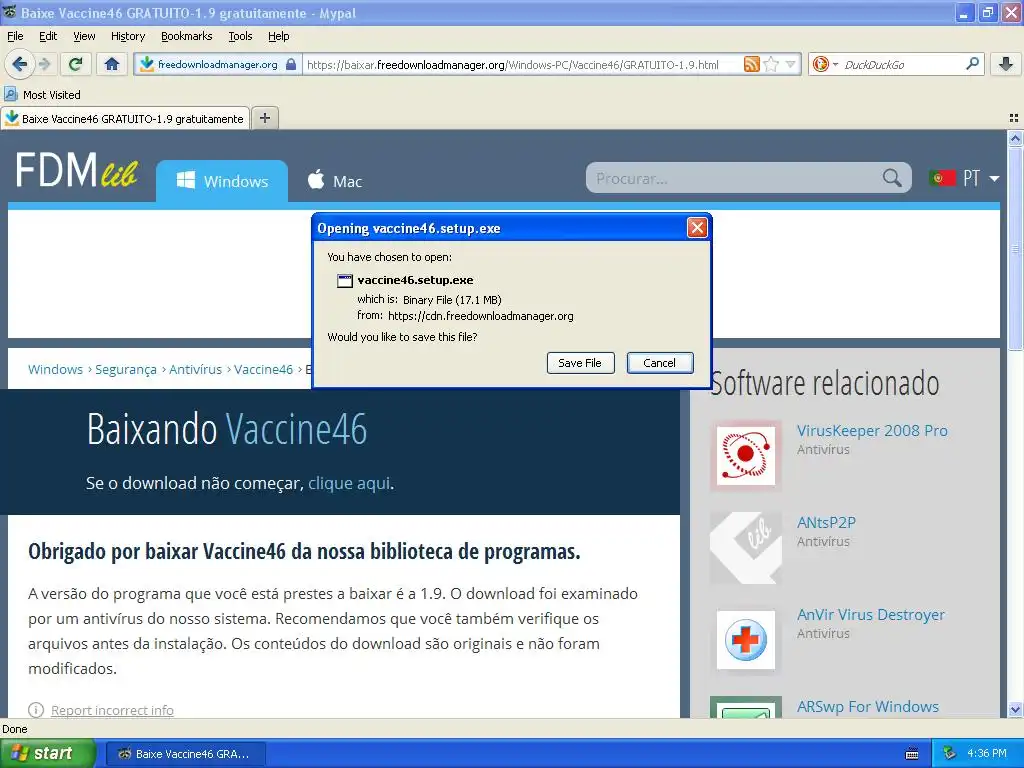Click the Report incorrect info link
The width and height of the screenshot is (1024, 768).
tap(112, 710)
